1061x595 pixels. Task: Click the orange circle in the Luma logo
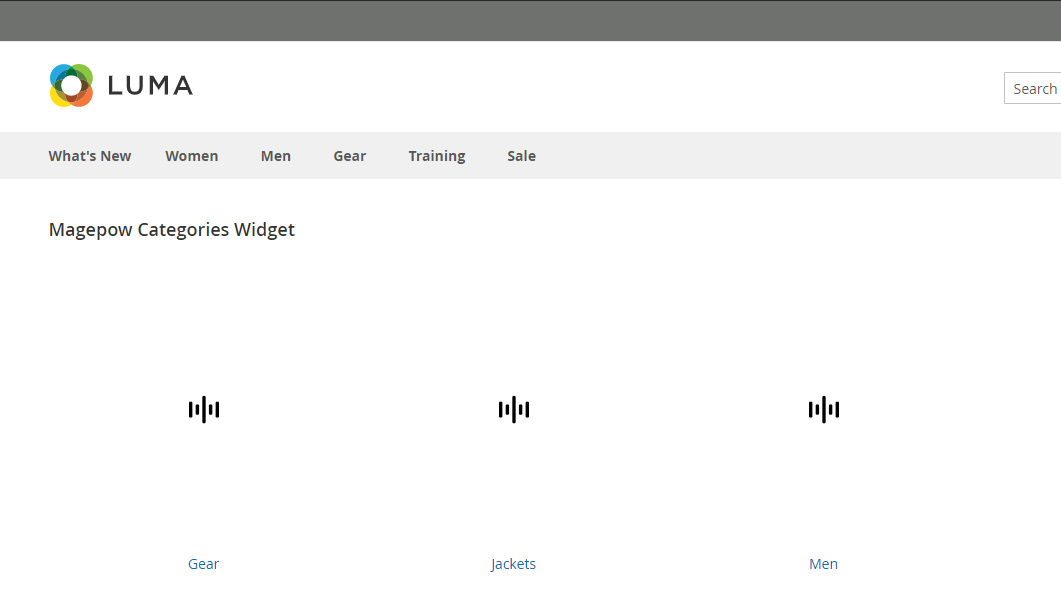click(x=83, y=96)
